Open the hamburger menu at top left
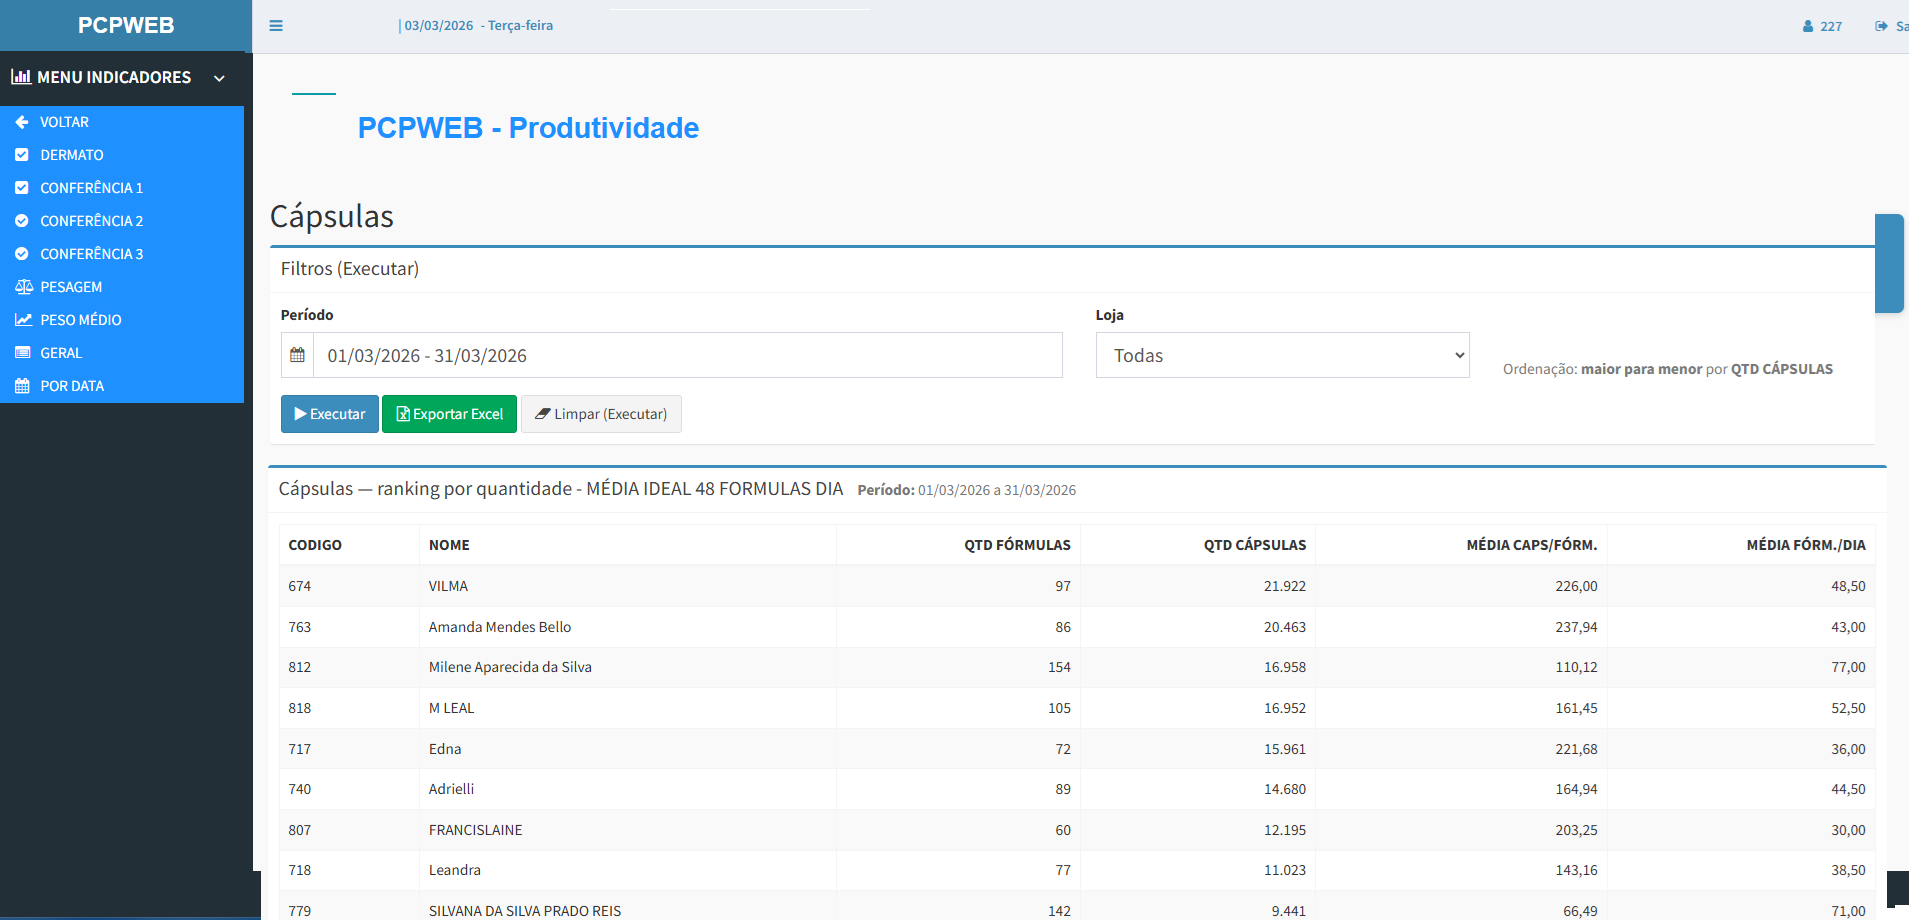 [x=276, y=26]
